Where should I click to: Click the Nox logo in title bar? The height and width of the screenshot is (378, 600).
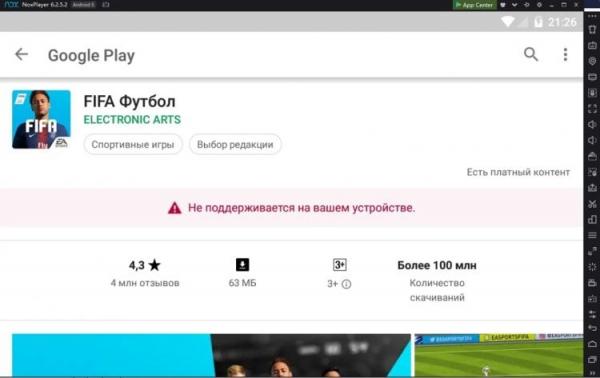11,5
